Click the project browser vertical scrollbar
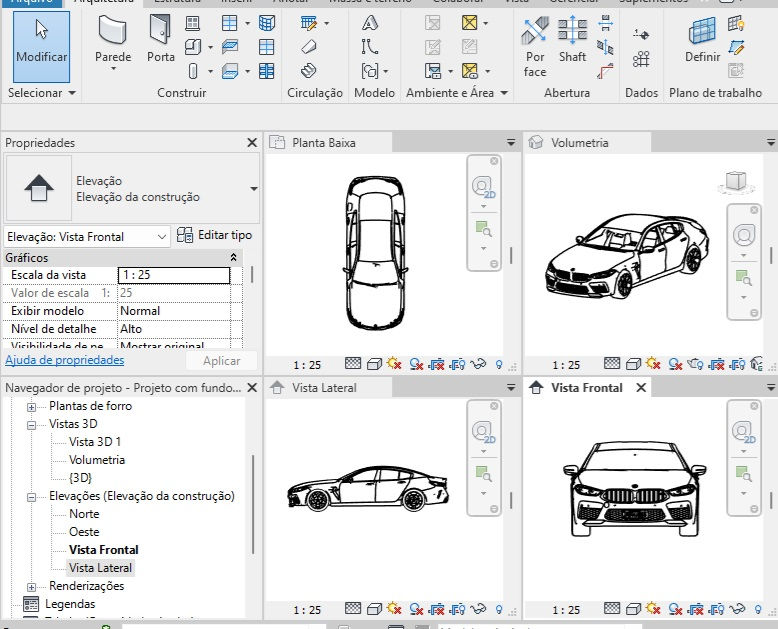Viewport: 778px width, 629px height. coord(253,504)
